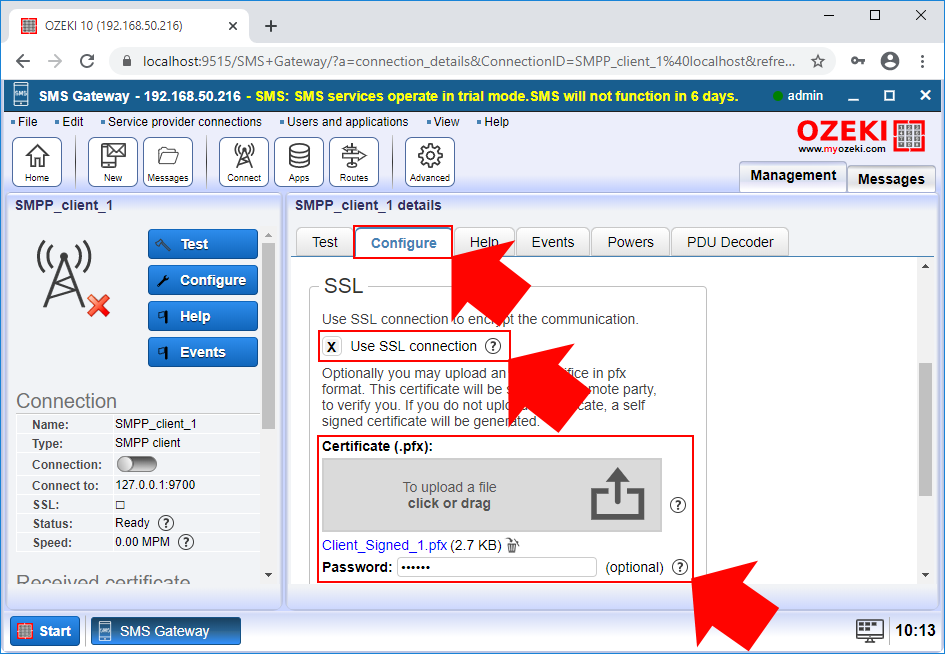
Task: Click the file upload arrow icon
Action: click(618, 494)
